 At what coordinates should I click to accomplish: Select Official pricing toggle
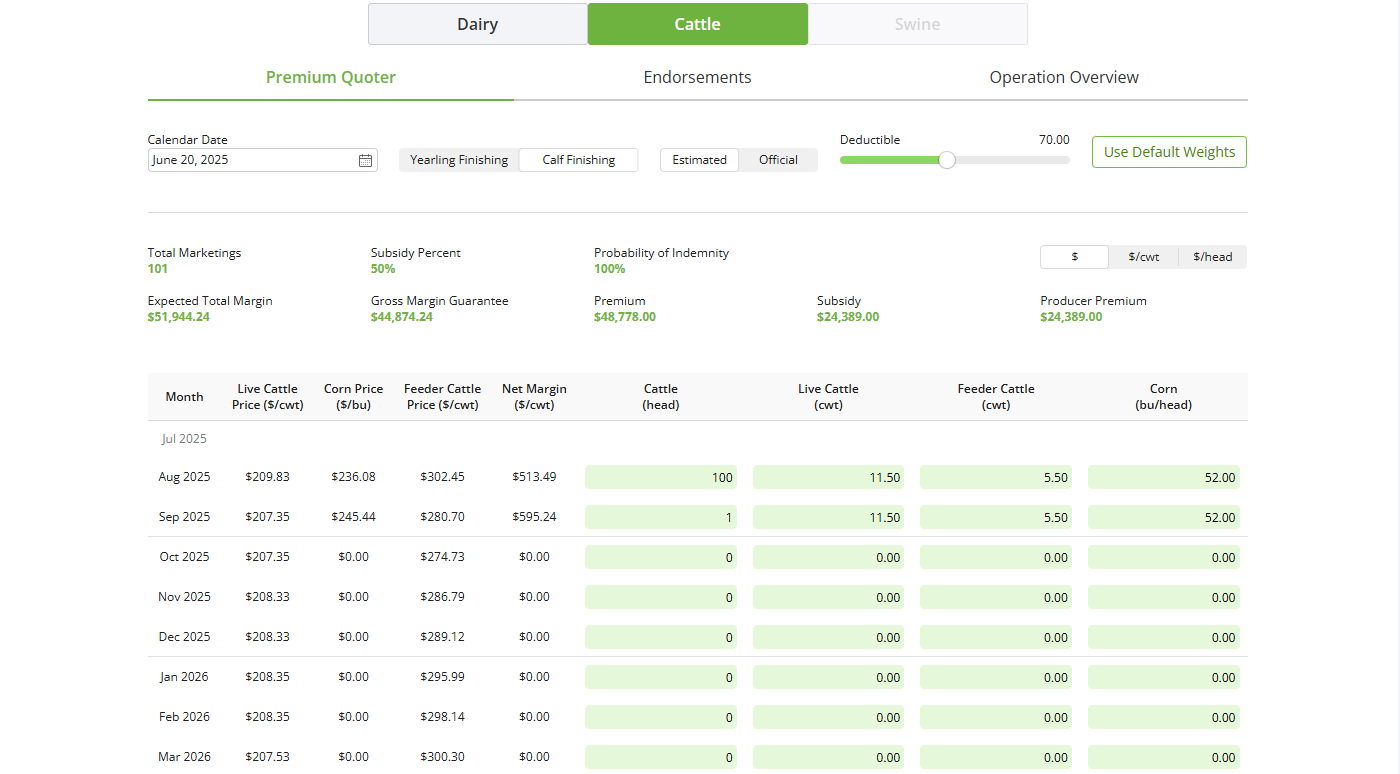778,160
